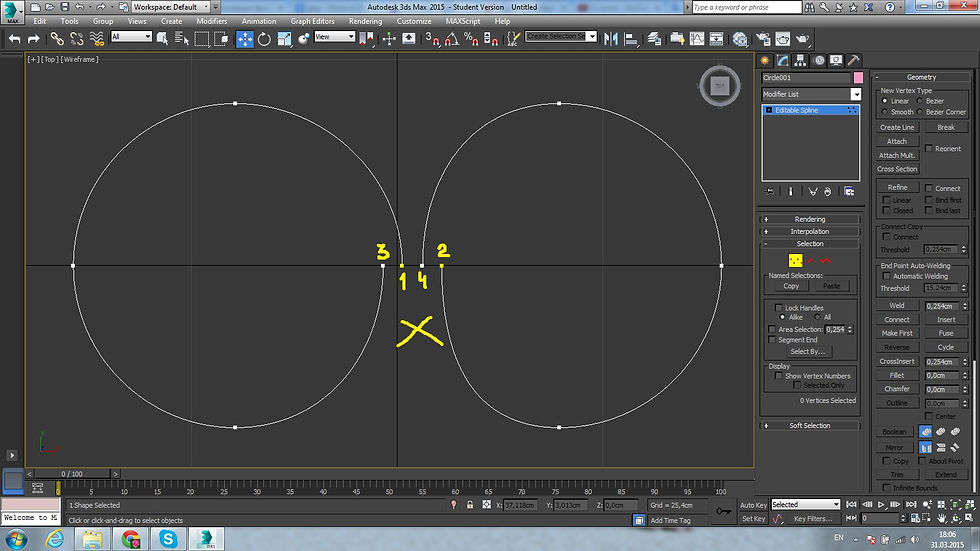Tick the Infinite Bounds checkbox
Viewport: 980px width, 551px height.
point(886,488)
